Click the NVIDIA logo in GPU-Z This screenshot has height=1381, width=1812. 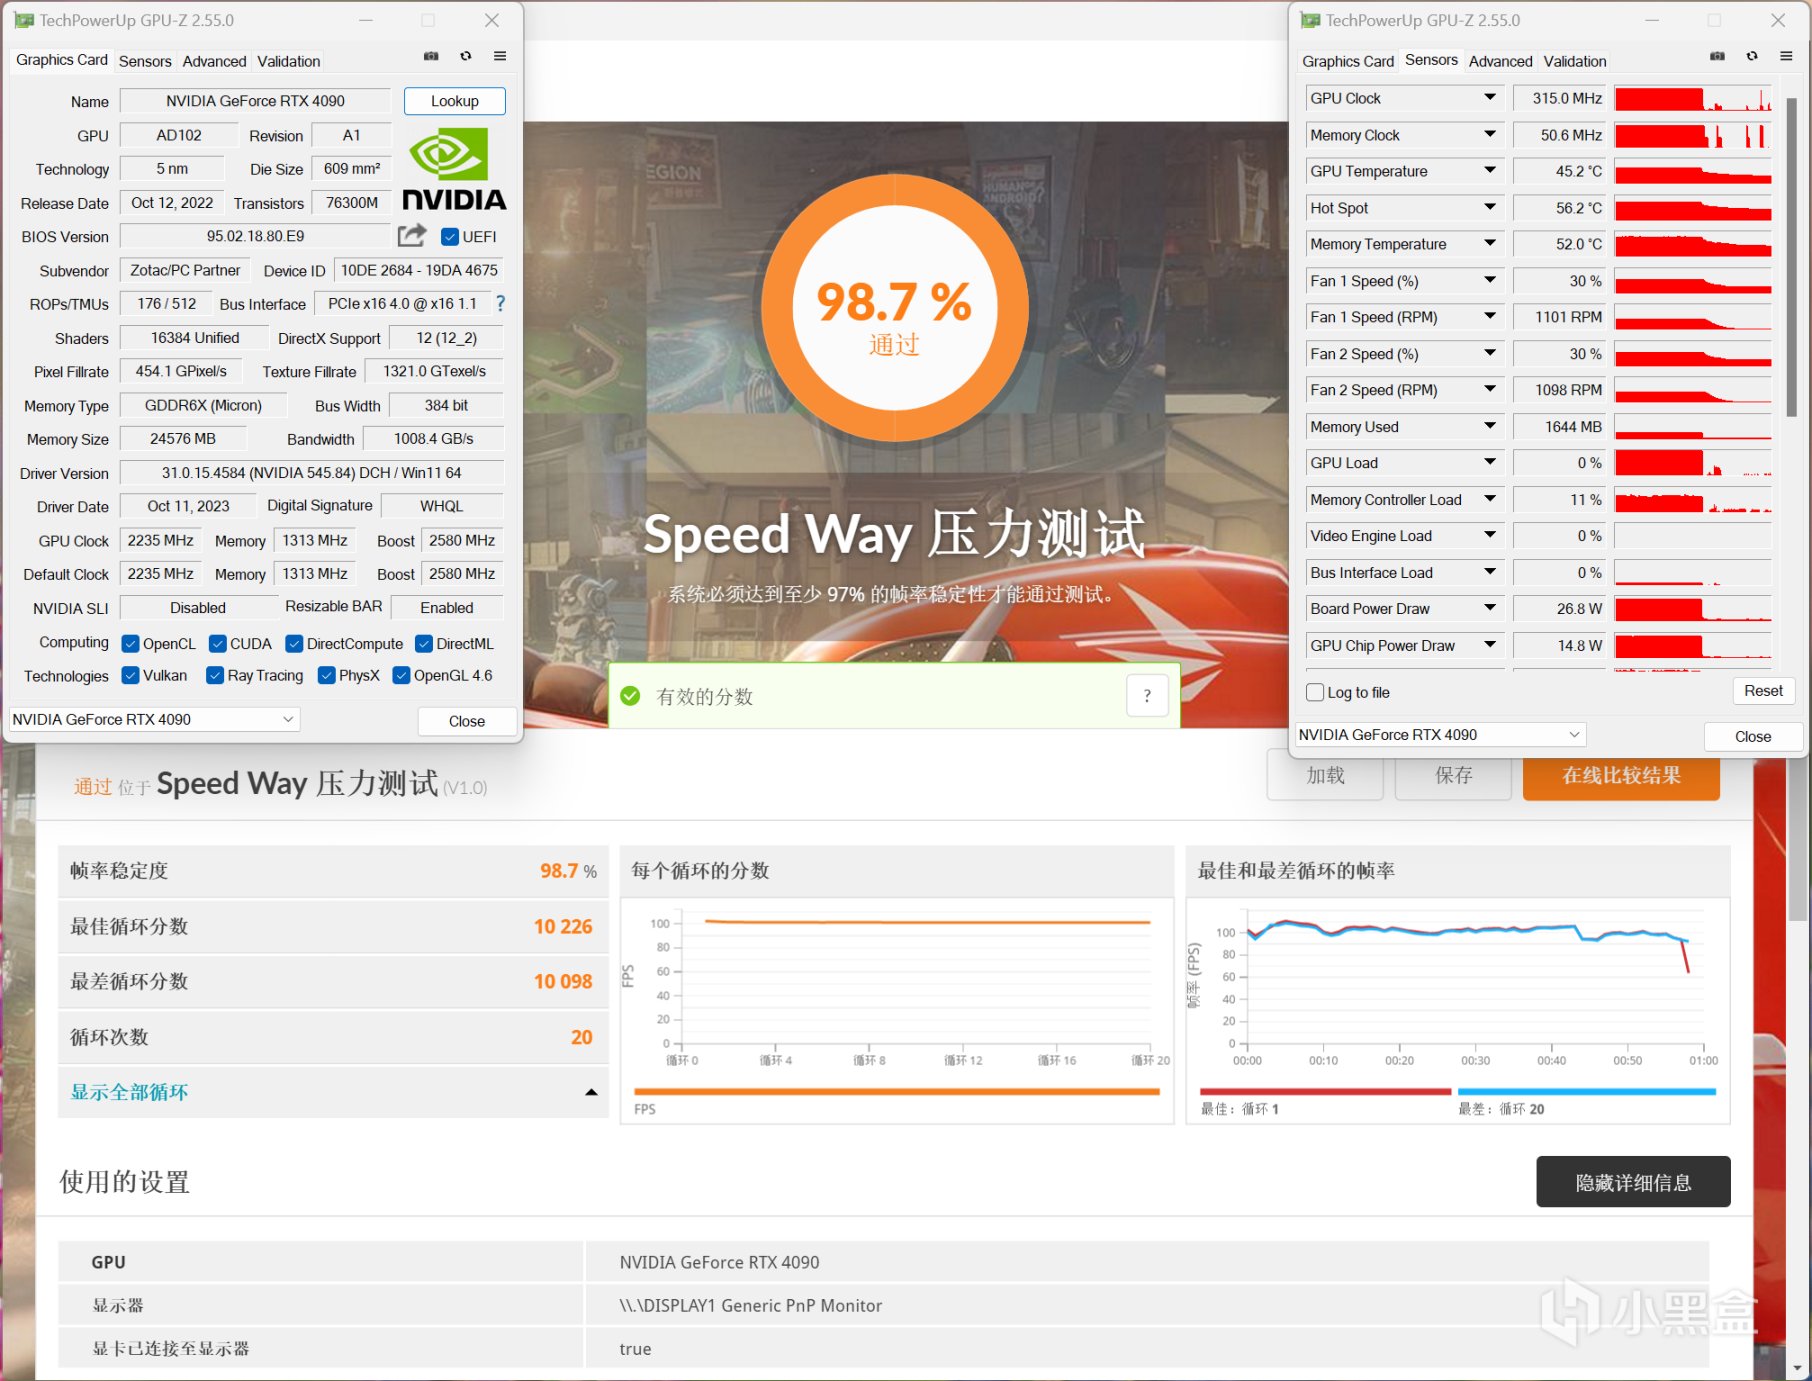[454, 169]
